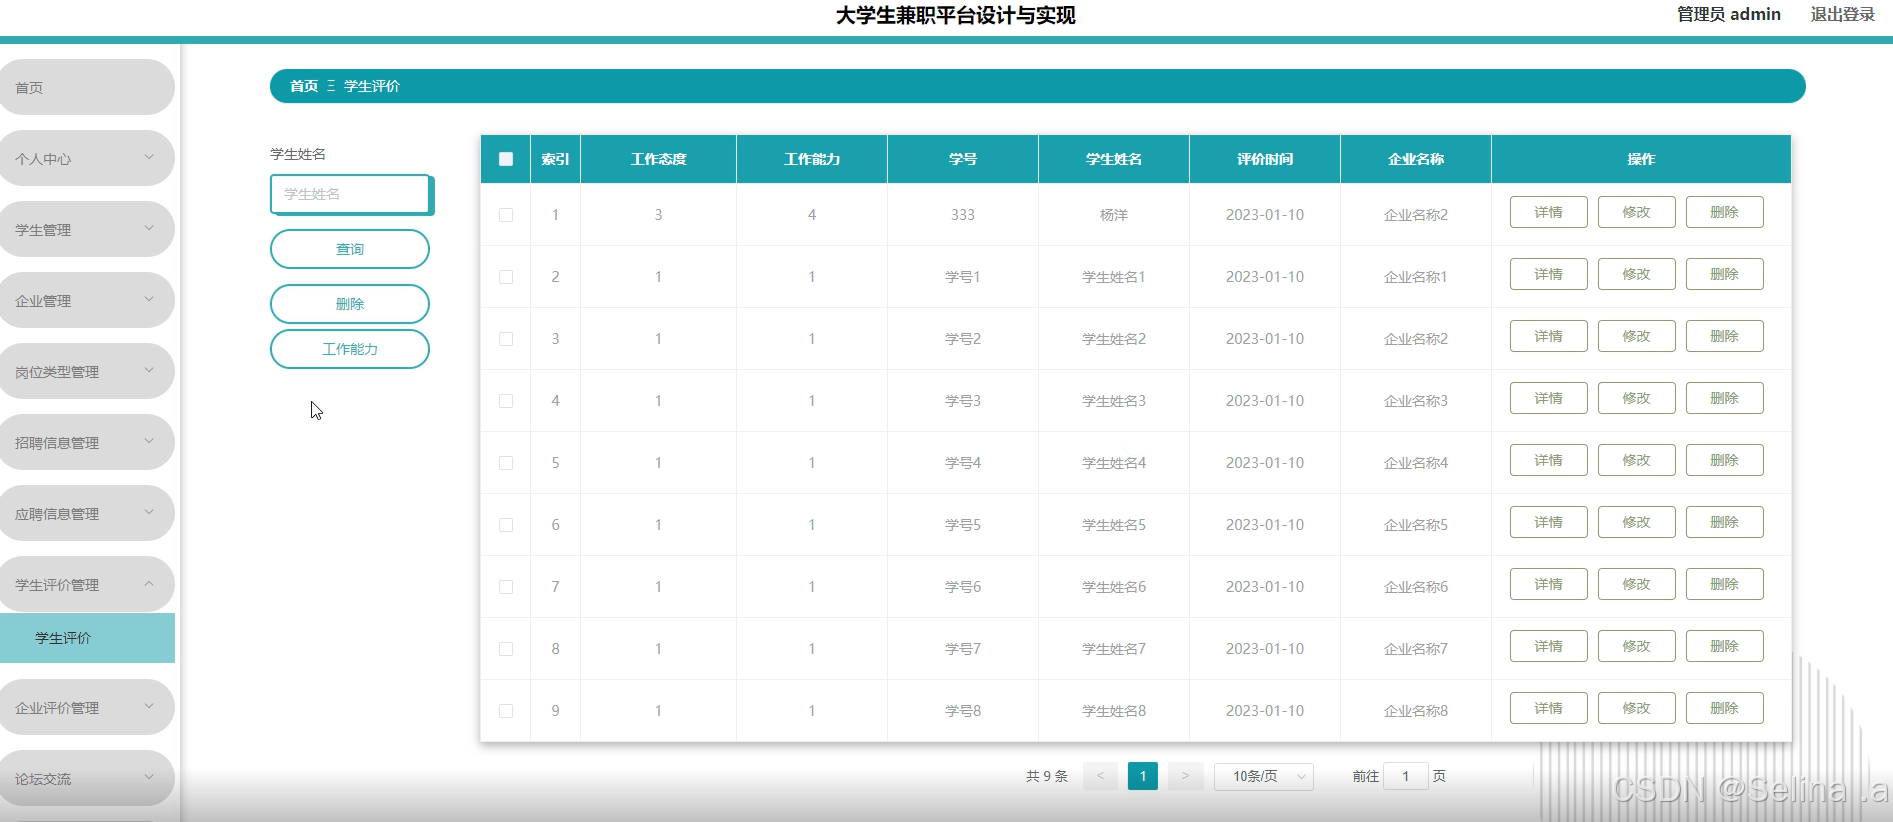Screen dimensions: 1893x822
Task: Click the 企业名称8 cell
Action: tap(1416, 711)
